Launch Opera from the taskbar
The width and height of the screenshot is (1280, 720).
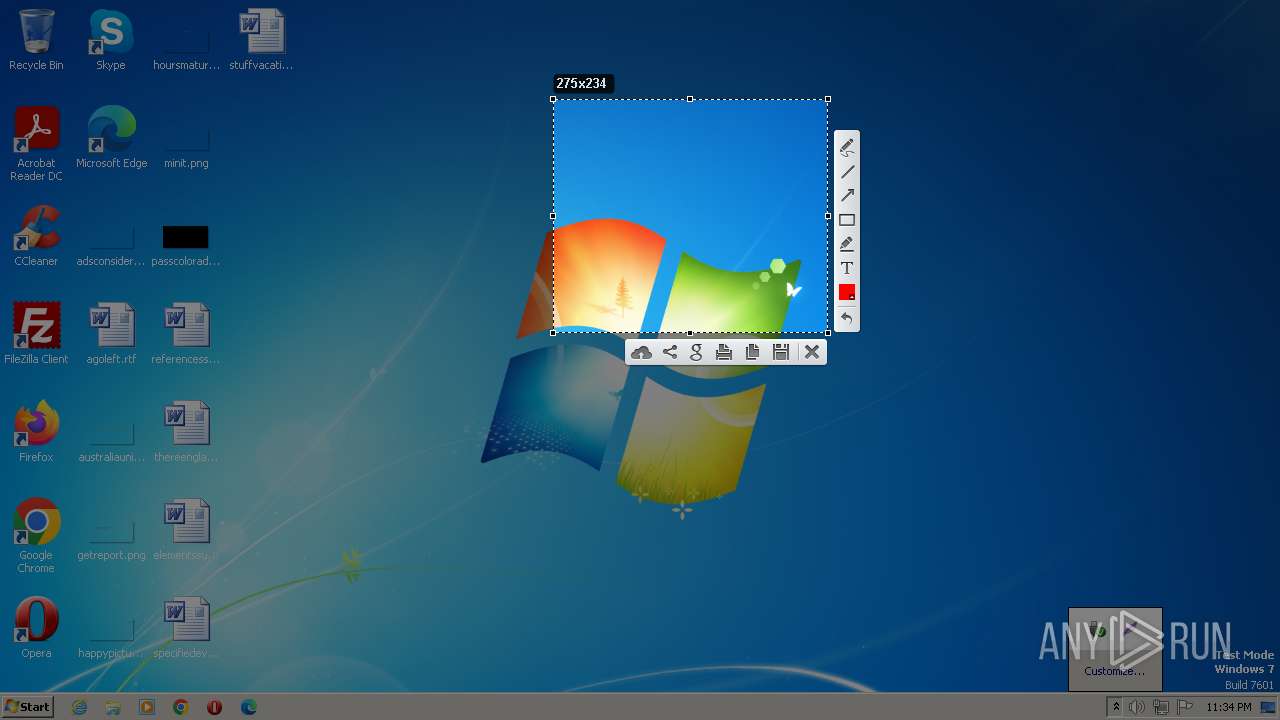pyautogui.click(x=214, y=707)
